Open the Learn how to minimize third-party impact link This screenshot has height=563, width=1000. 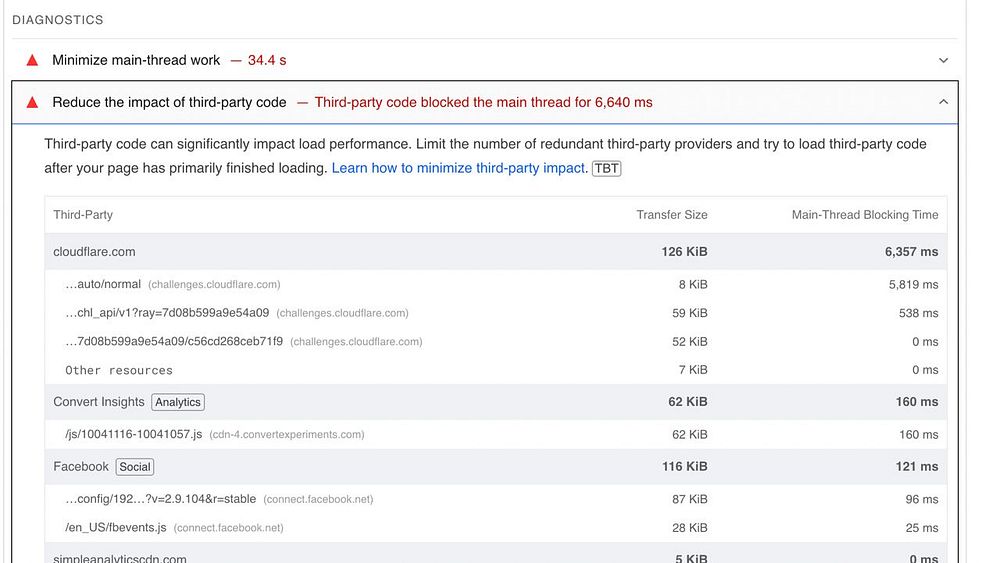(x=458, y=168)
